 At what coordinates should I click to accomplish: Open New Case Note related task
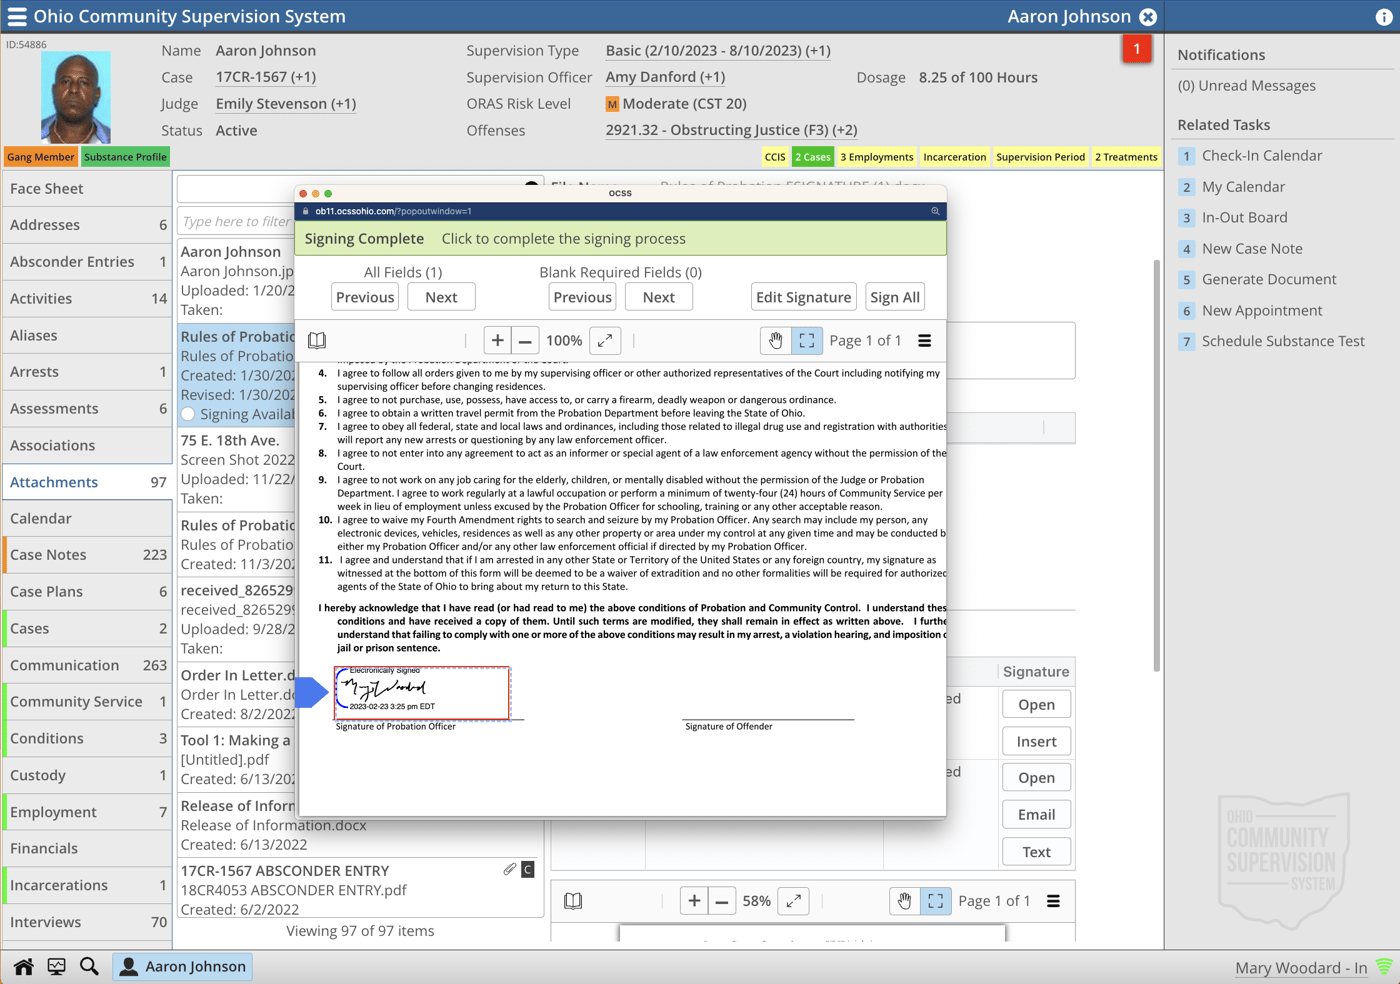pos(1252,249)
